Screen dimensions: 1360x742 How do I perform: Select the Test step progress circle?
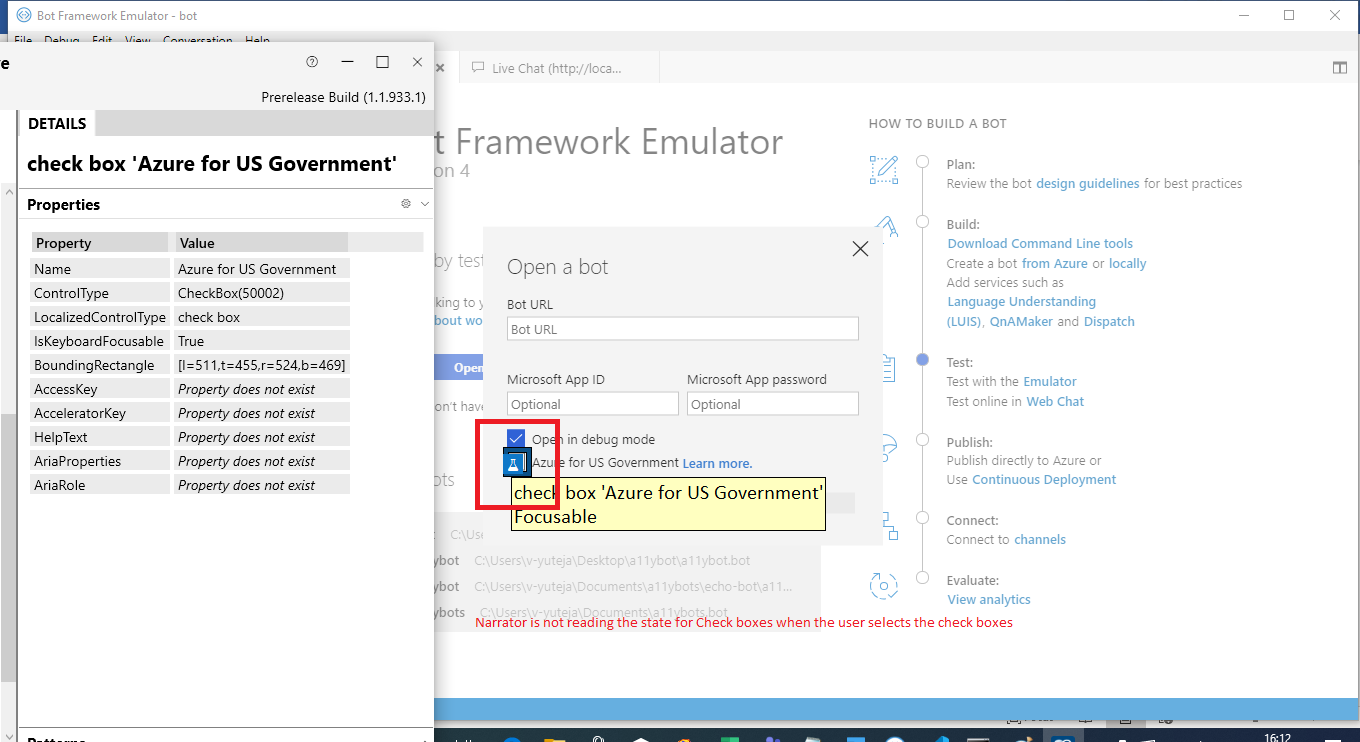[x=922, y=359]
